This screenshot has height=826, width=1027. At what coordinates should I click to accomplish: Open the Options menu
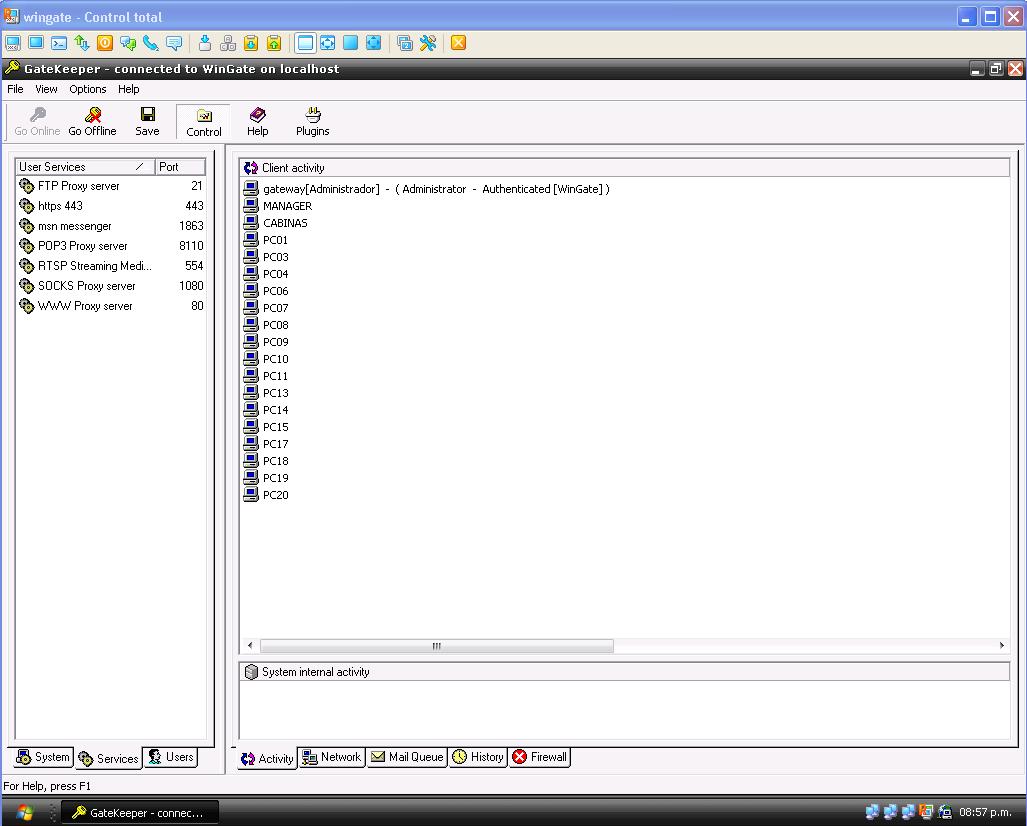88,89
